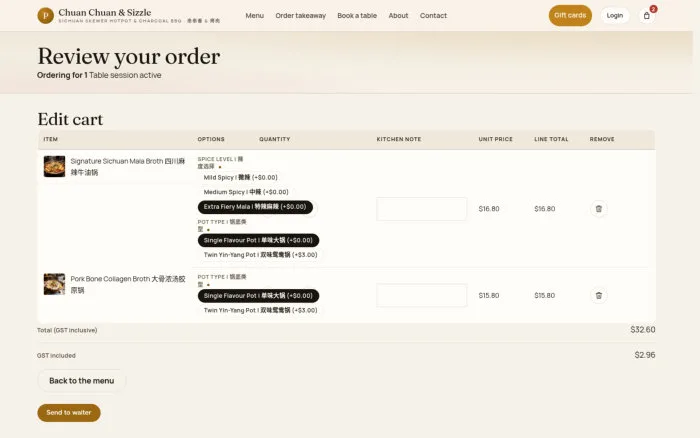The height and width of the screenshot is (438, 700).
Task: Open the About page
Action: [x=398, y=16]
